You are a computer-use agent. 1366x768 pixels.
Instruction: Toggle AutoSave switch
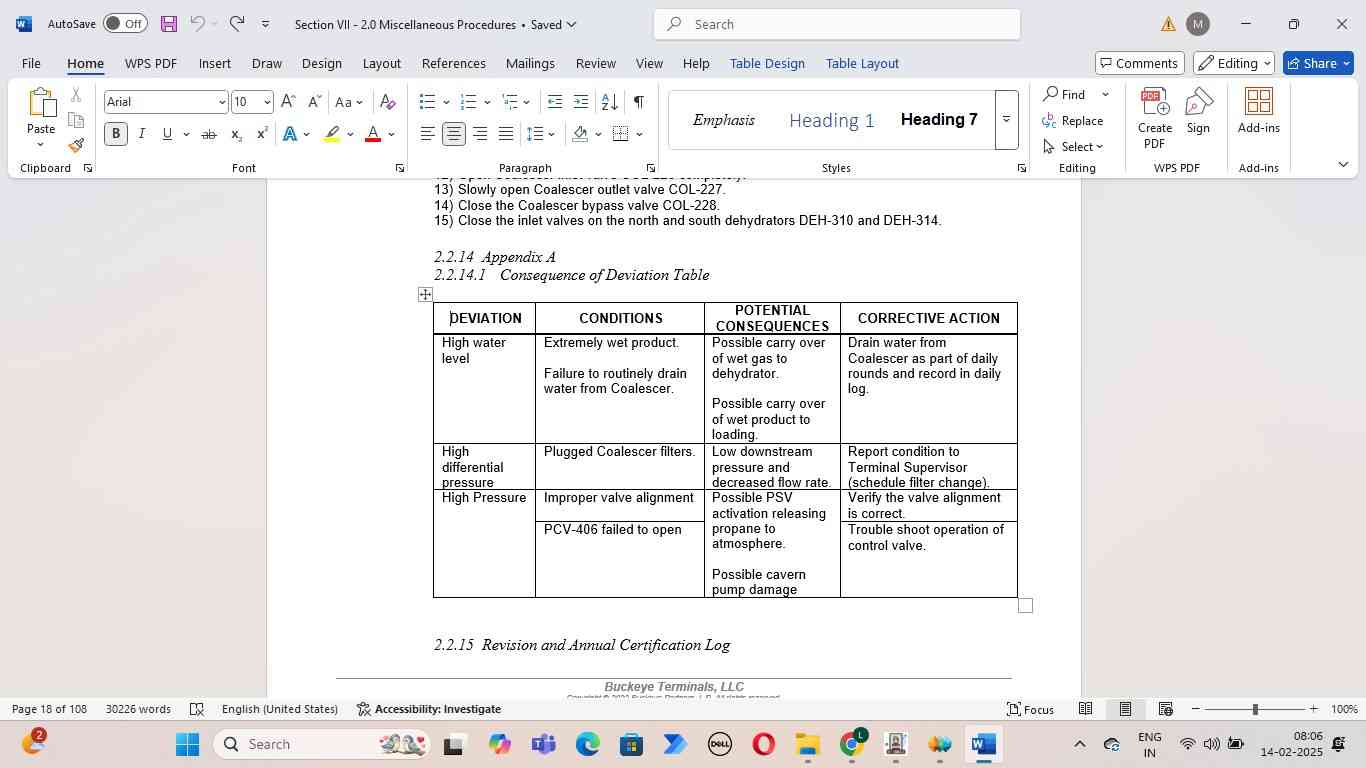pyautogui.click(x=125, y=24)
